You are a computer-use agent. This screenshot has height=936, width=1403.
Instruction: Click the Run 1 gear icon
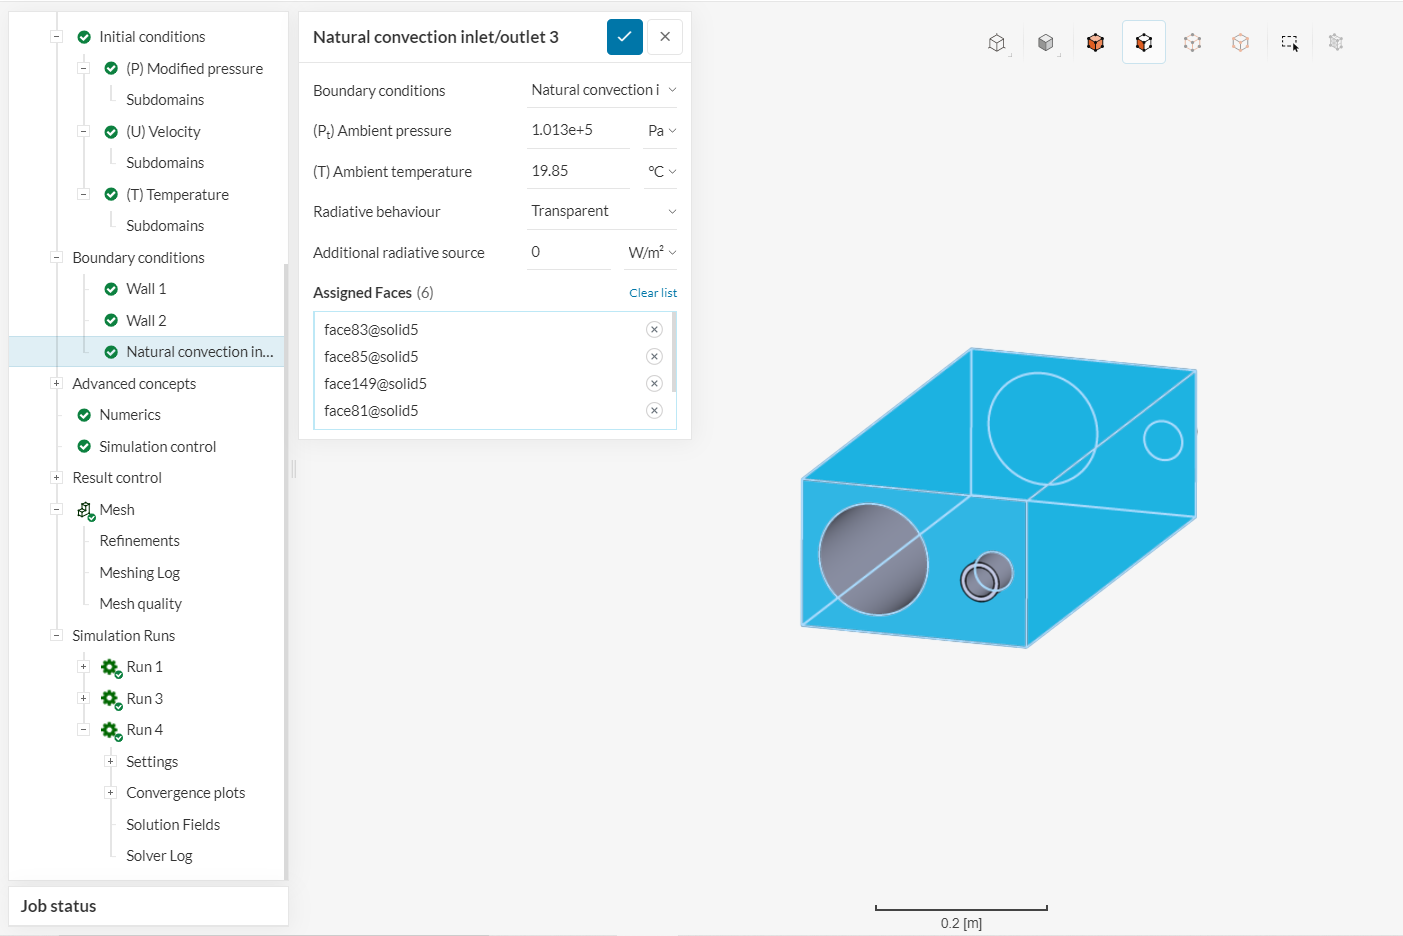(x=111, y=667)
